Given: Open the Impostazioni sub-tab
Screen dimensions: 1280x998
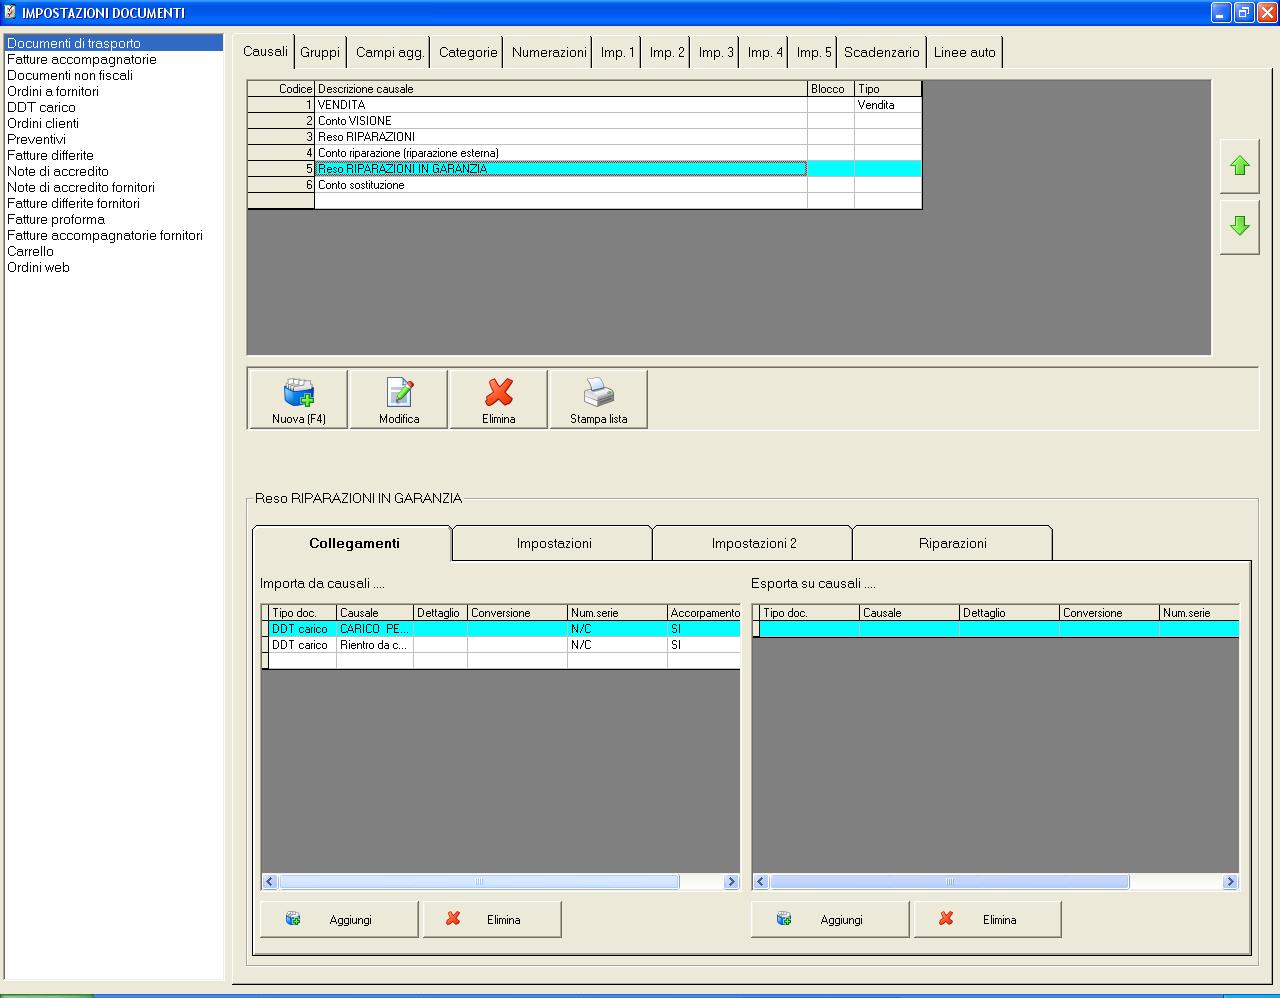Looking at the screenshot, I should 553,543.
